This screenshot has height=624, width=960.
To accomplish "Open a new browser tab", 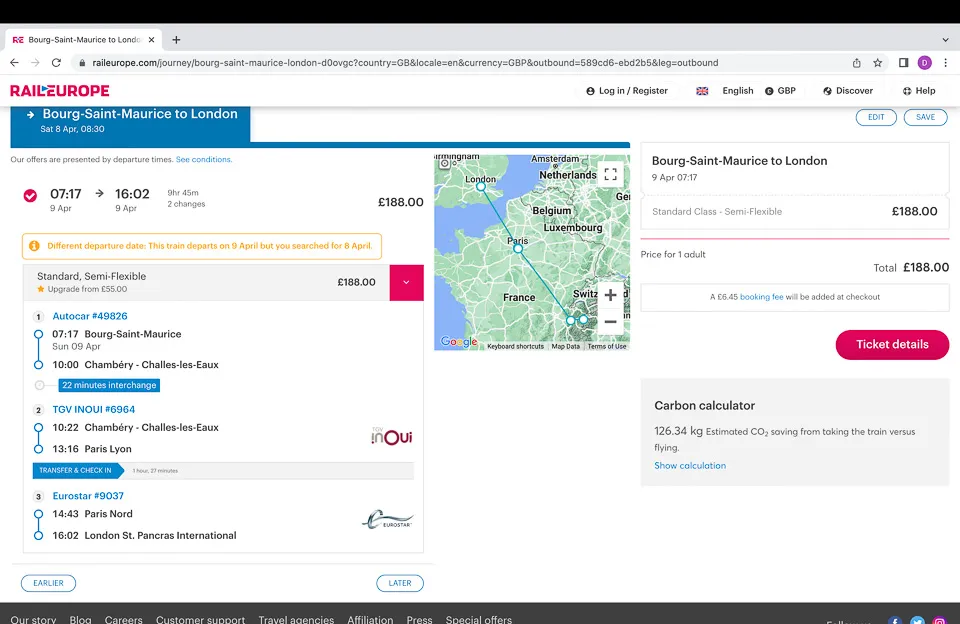I will 176,40.
